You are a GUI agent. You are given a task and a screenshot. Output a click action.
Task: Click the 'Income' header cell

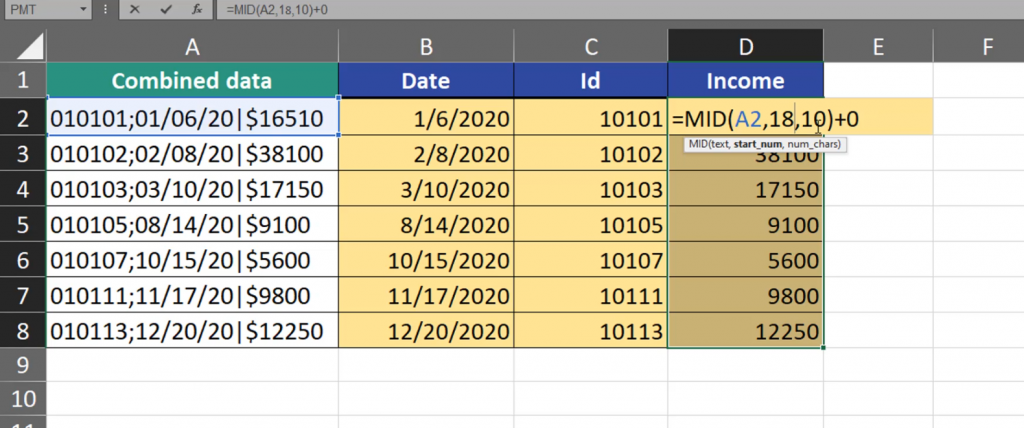[746, 81]
